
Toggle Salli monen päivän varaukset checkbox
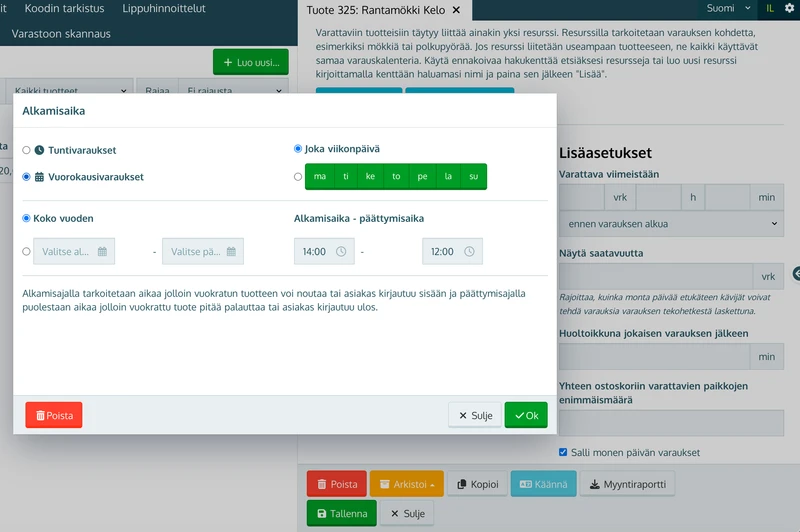[x=563, y=452]
